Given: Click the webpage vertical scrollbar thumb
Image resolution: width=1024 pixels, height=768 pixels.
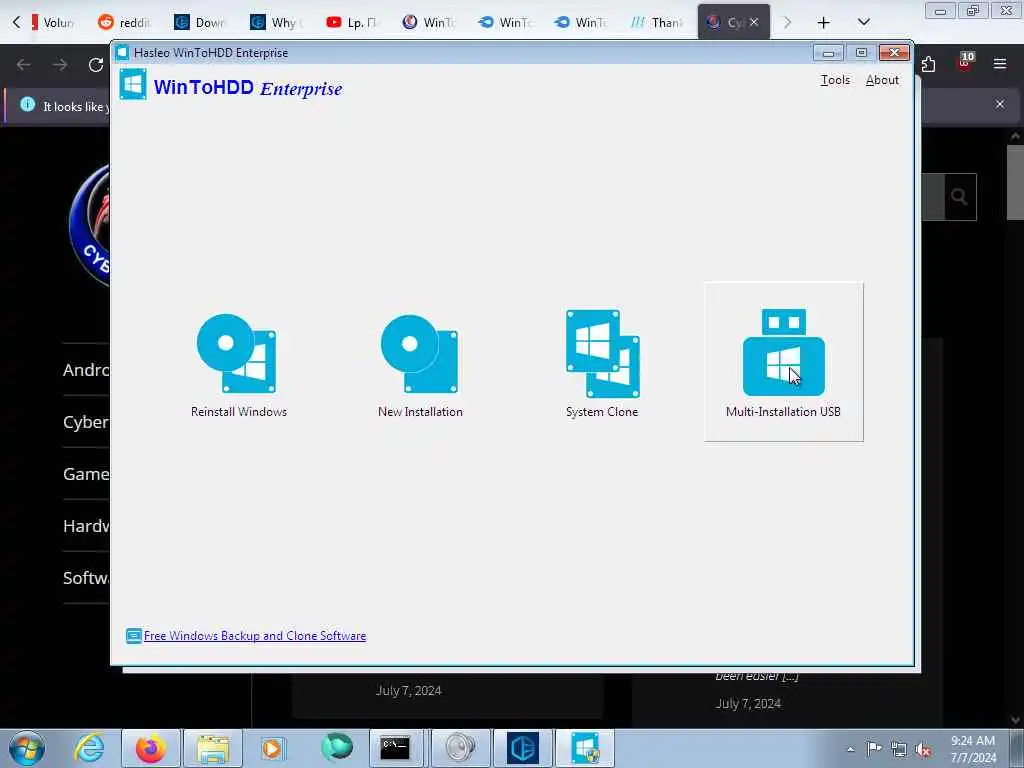Looking at the screenshot, I should (1015, 183).
